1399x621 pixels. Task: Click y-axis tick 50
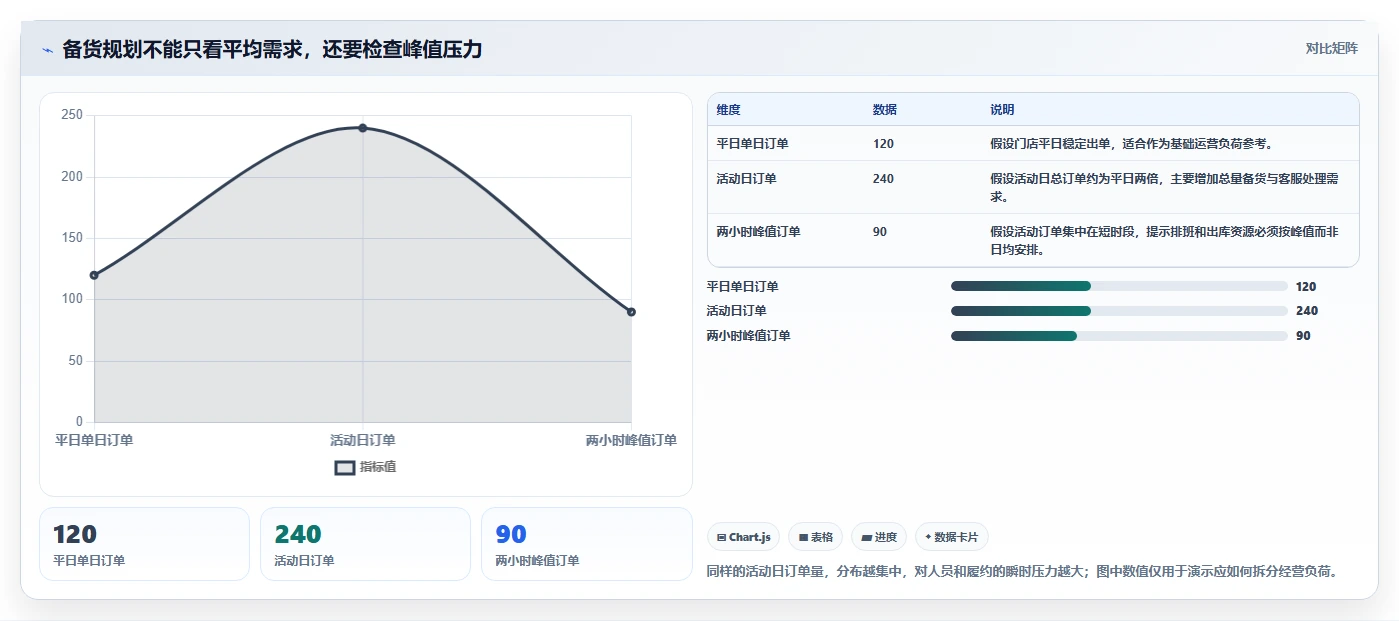click(76, 360)
